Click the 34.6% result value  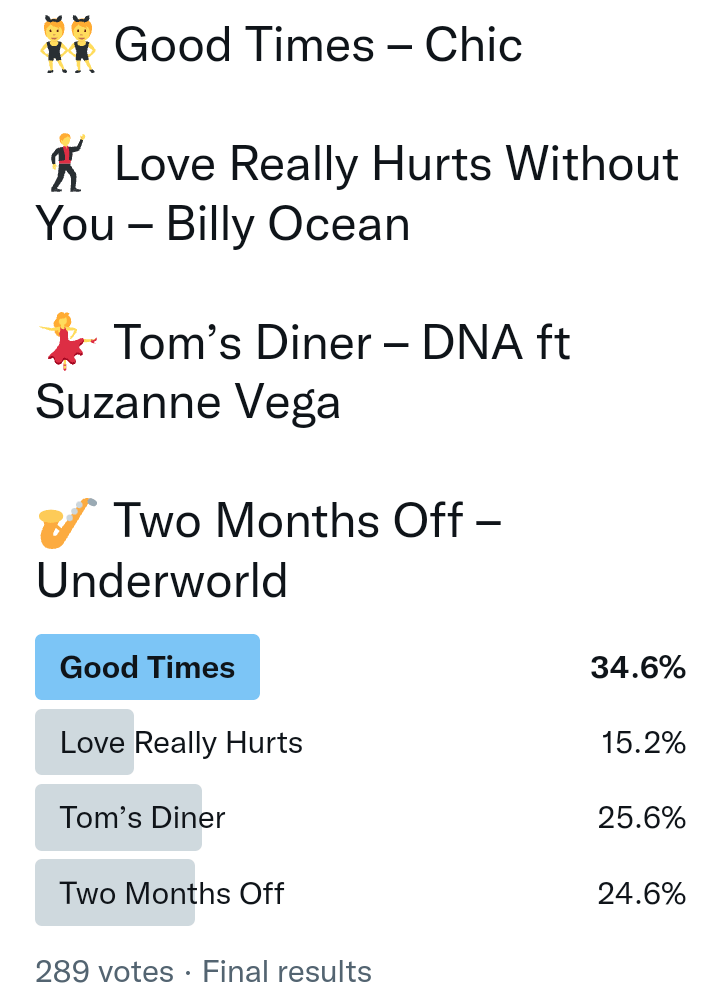638,667
